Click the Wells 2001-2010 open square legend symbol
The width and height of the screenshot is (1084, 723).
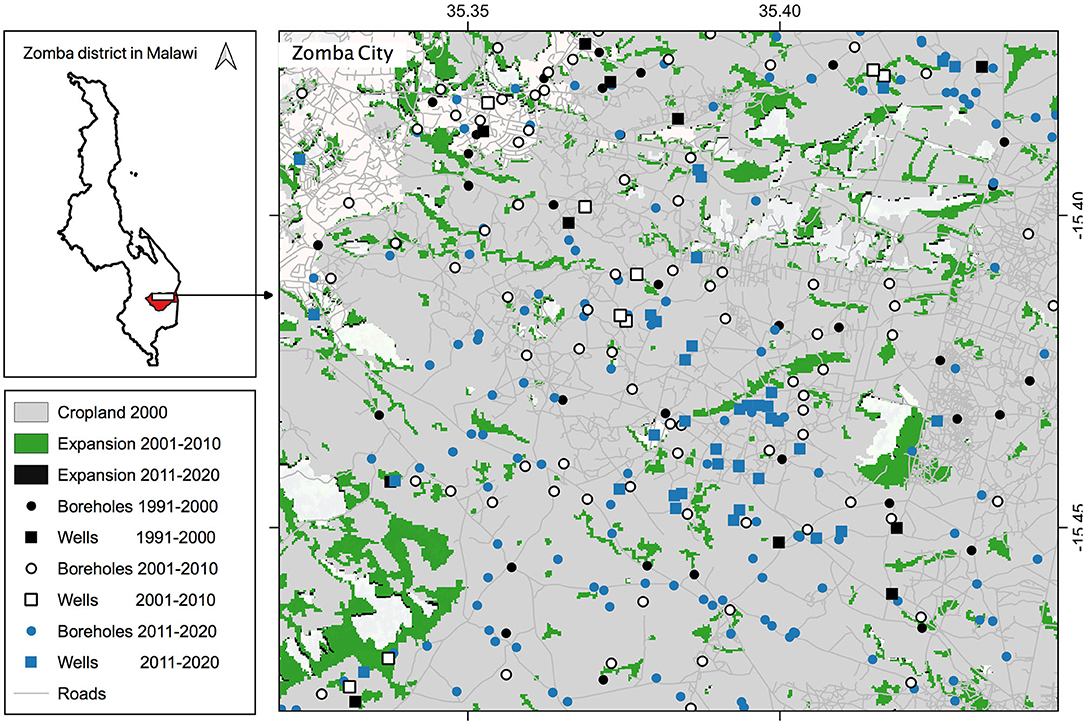(x=30, y=599)
